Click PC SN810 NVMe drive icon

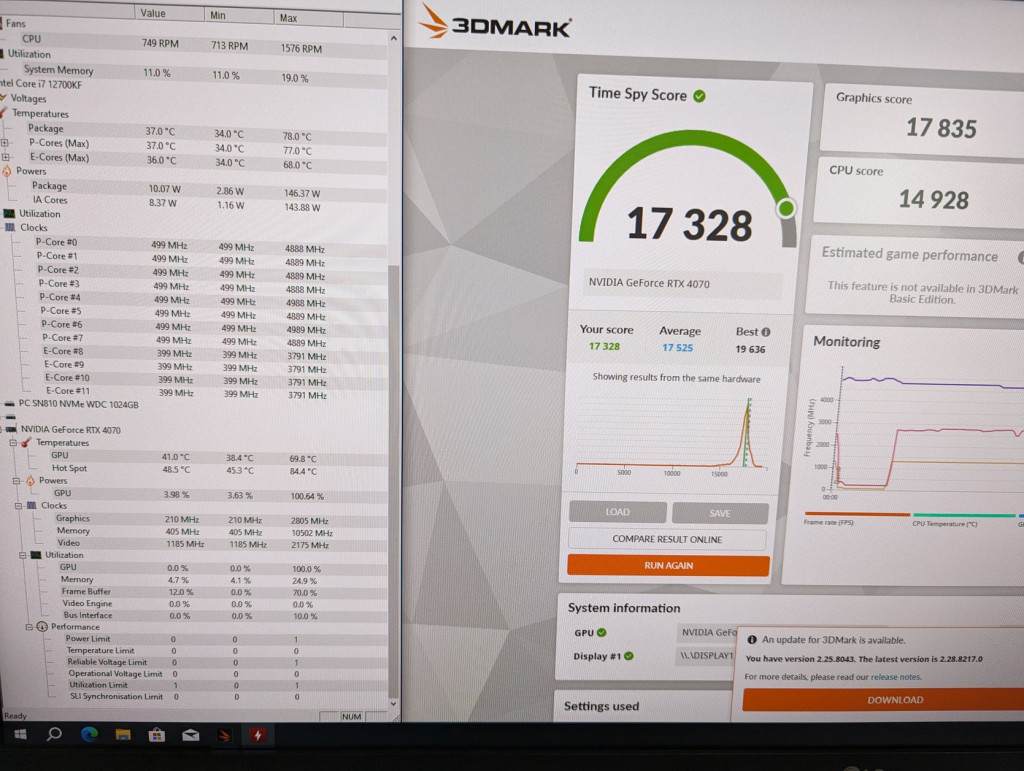coord(9,404)
